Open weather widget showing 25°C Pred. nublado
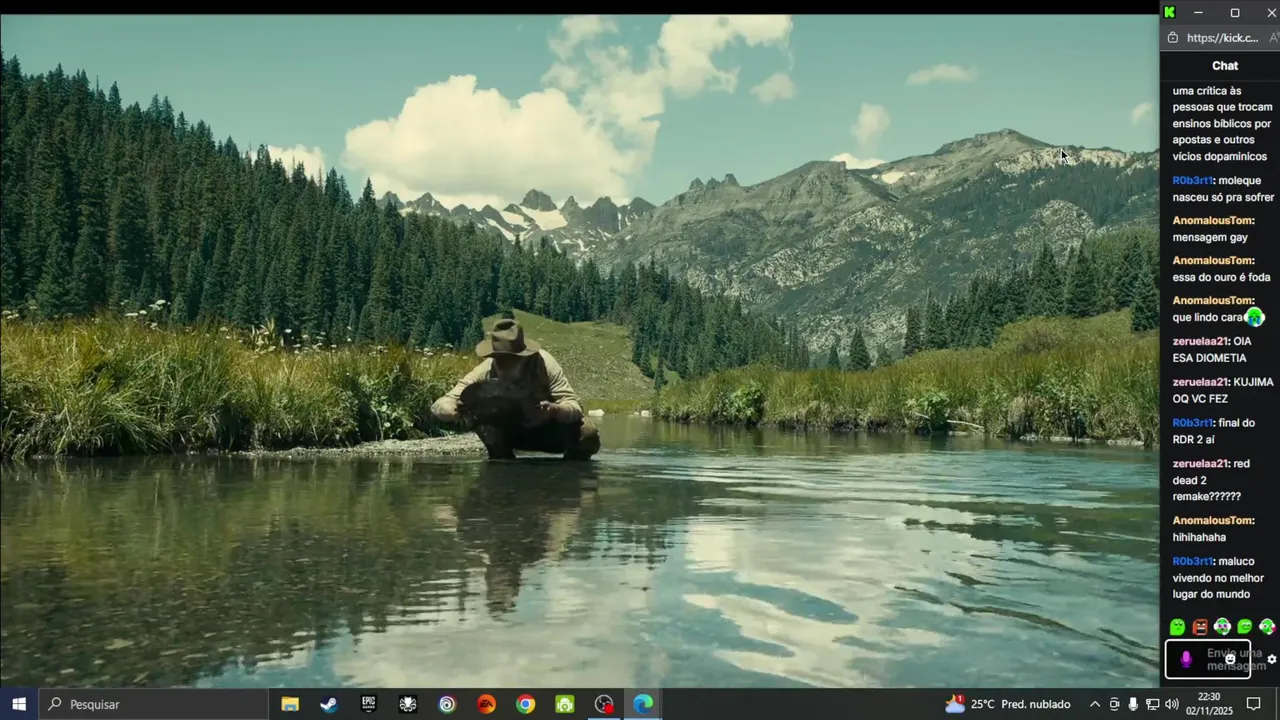The height and width of the screenshot is (720, 1280). coord(1008,704)
